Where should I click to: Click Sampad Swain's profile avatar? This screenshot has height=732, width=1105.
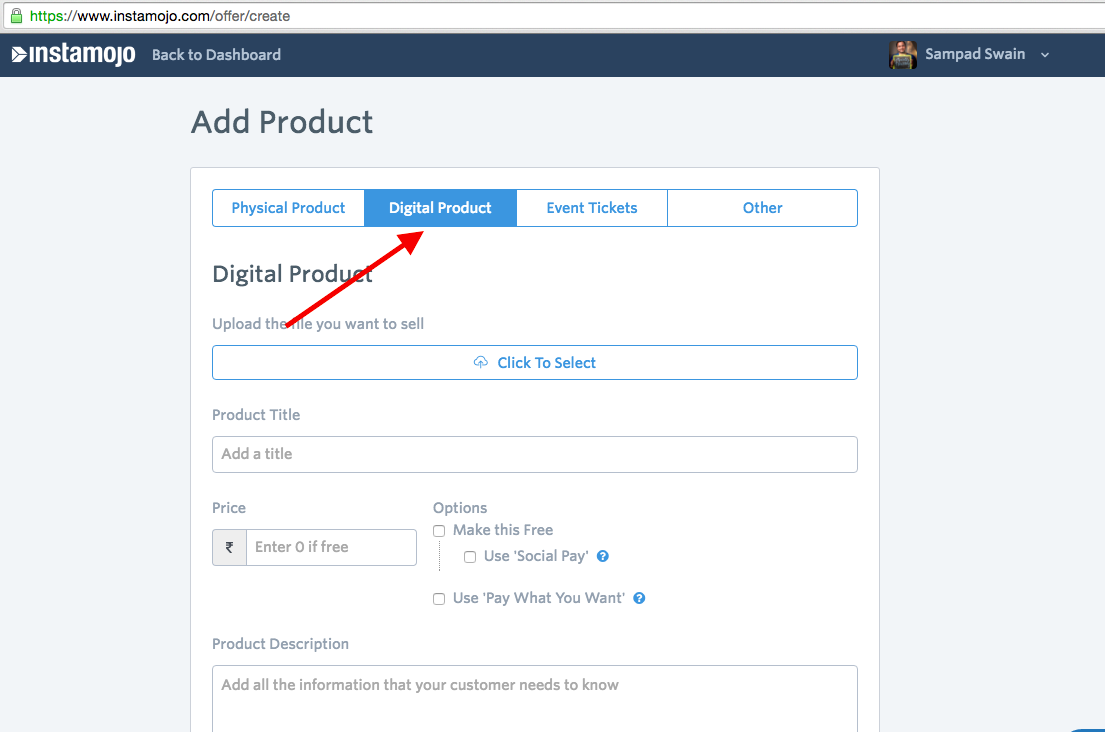(903, 55)
